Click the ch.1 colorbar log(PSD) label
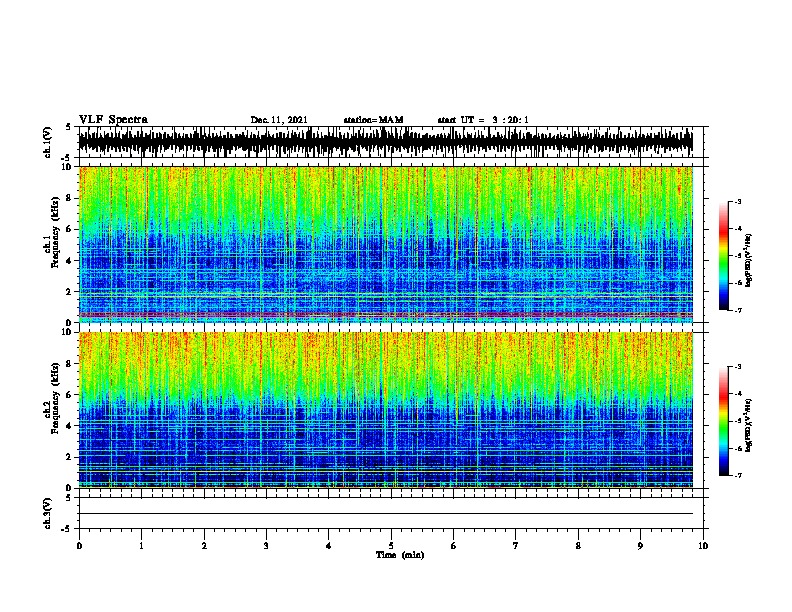792x612 pixels. pos(749,260)
